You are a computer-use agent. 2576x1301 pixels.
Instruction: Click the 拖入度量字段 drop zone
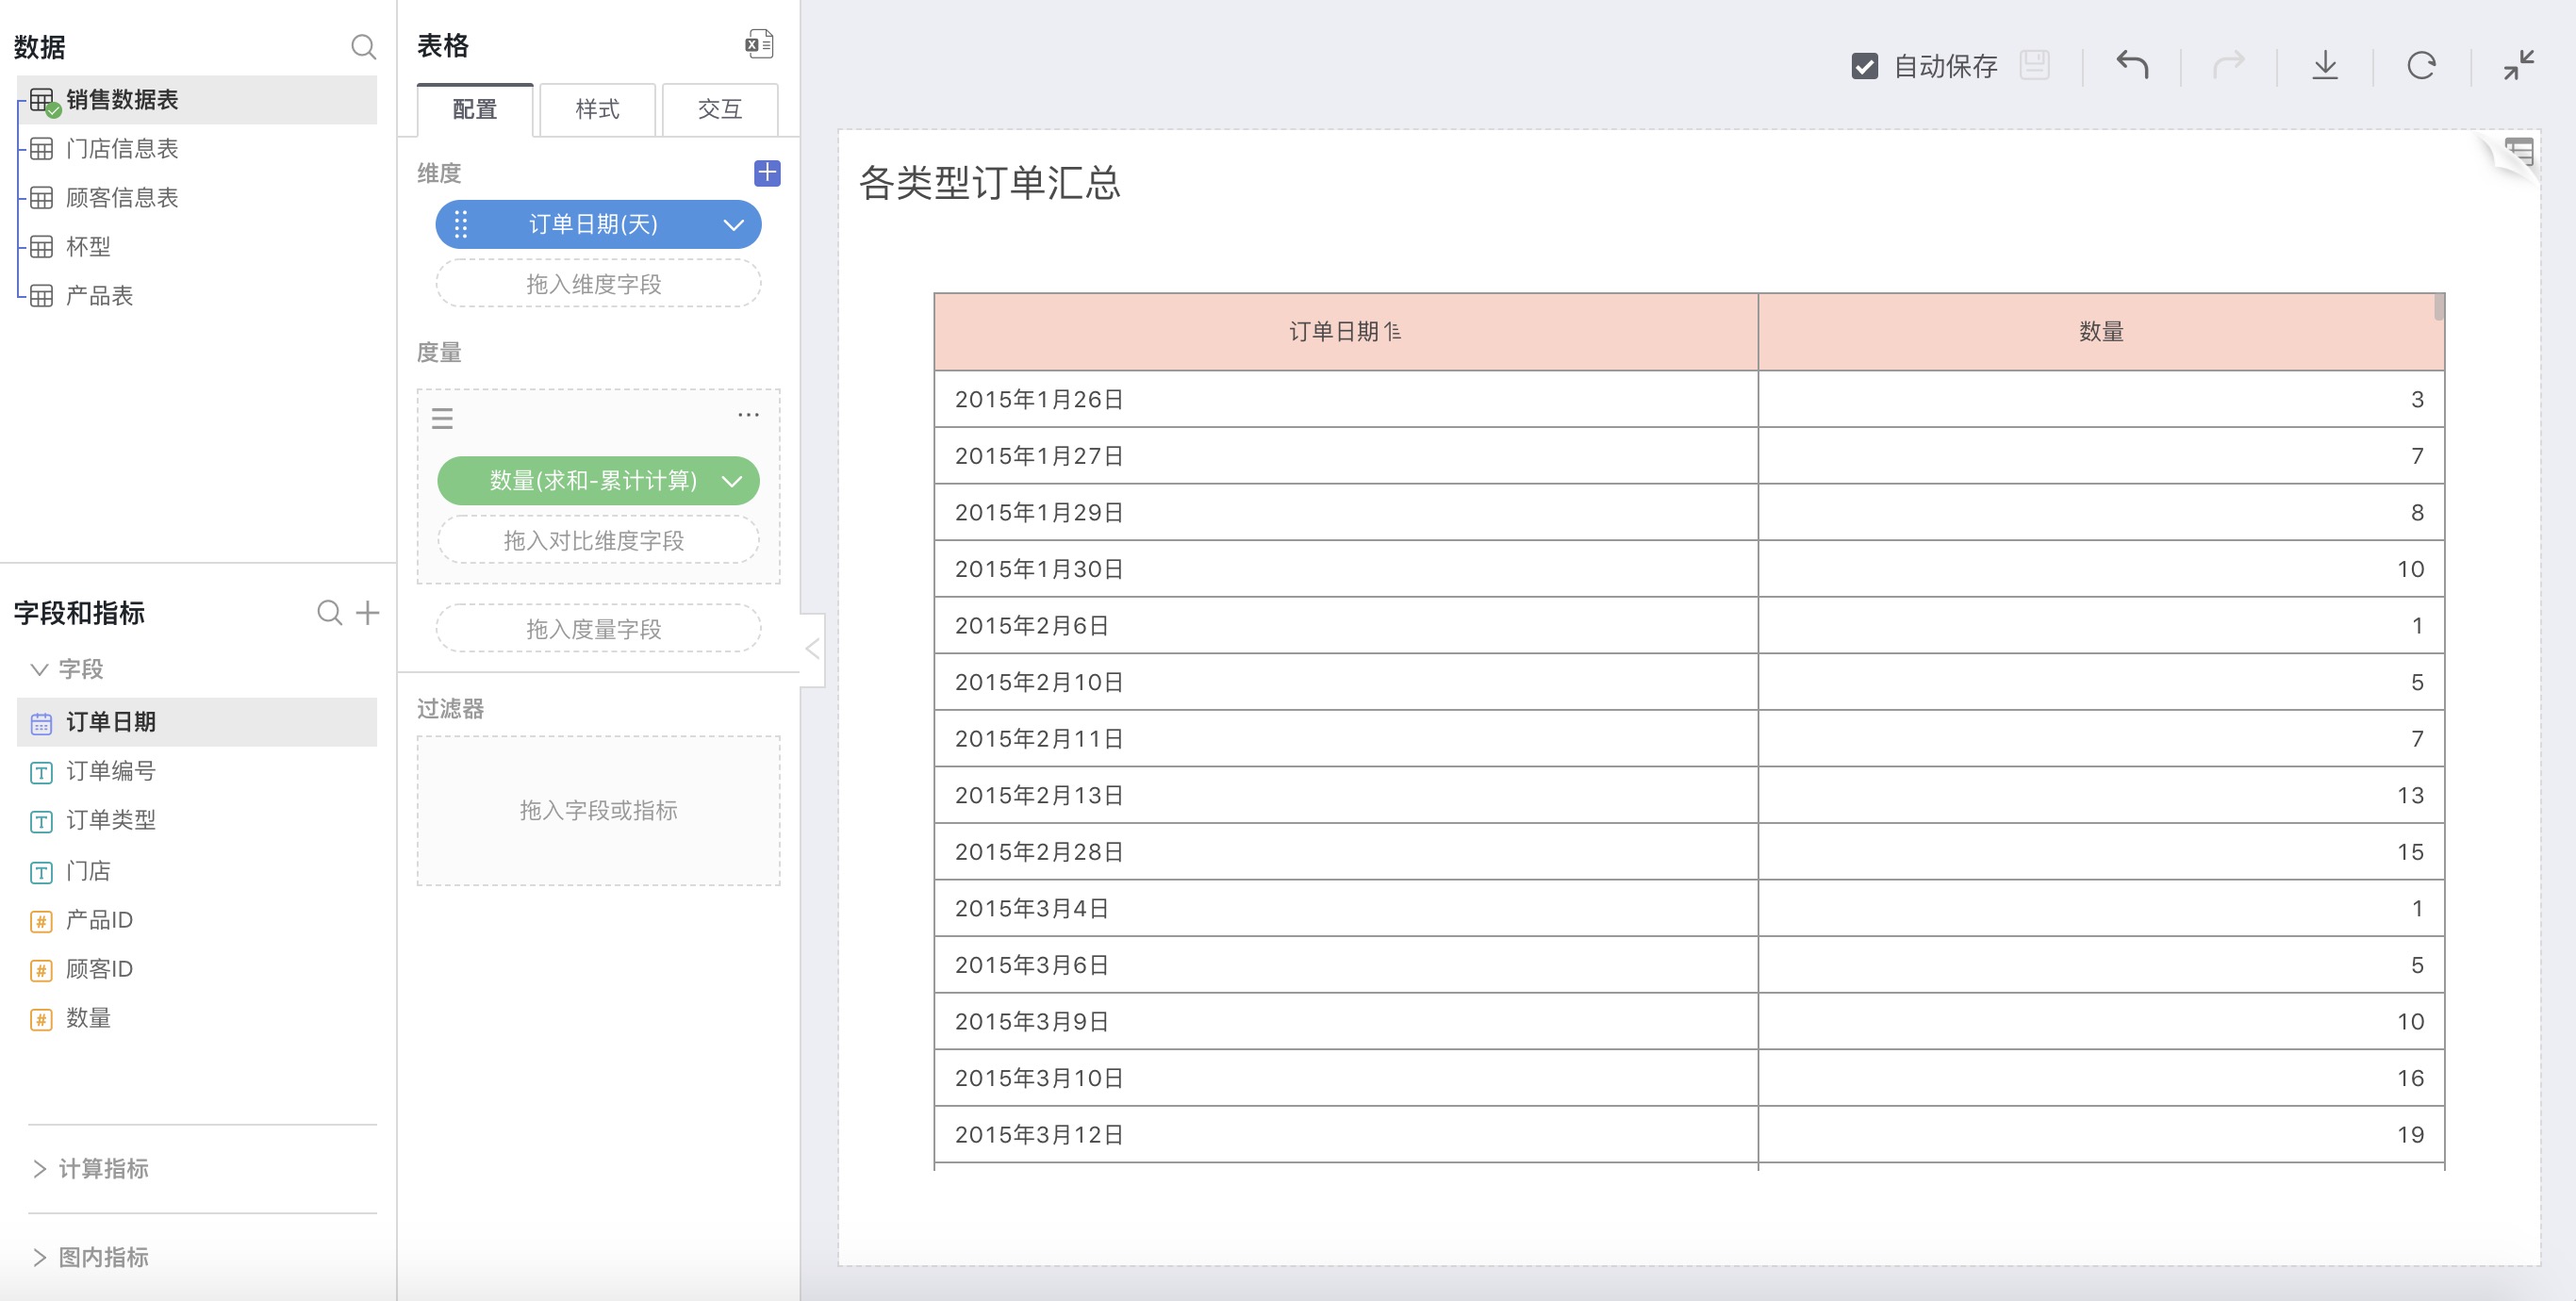[x=598, y=629]
